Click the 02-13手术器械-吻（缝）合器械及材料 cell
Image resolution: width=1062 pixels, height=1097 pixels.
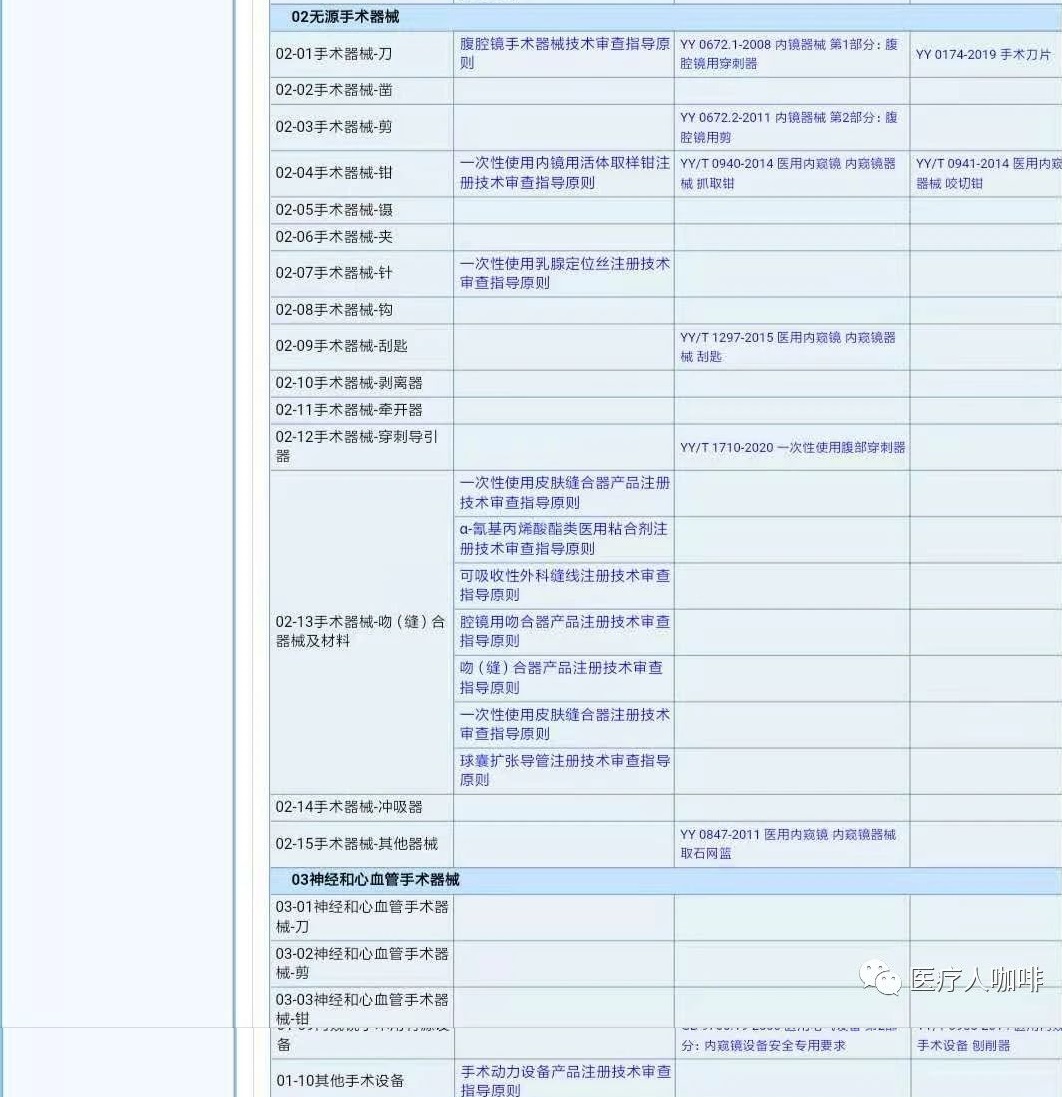point(360,631)
